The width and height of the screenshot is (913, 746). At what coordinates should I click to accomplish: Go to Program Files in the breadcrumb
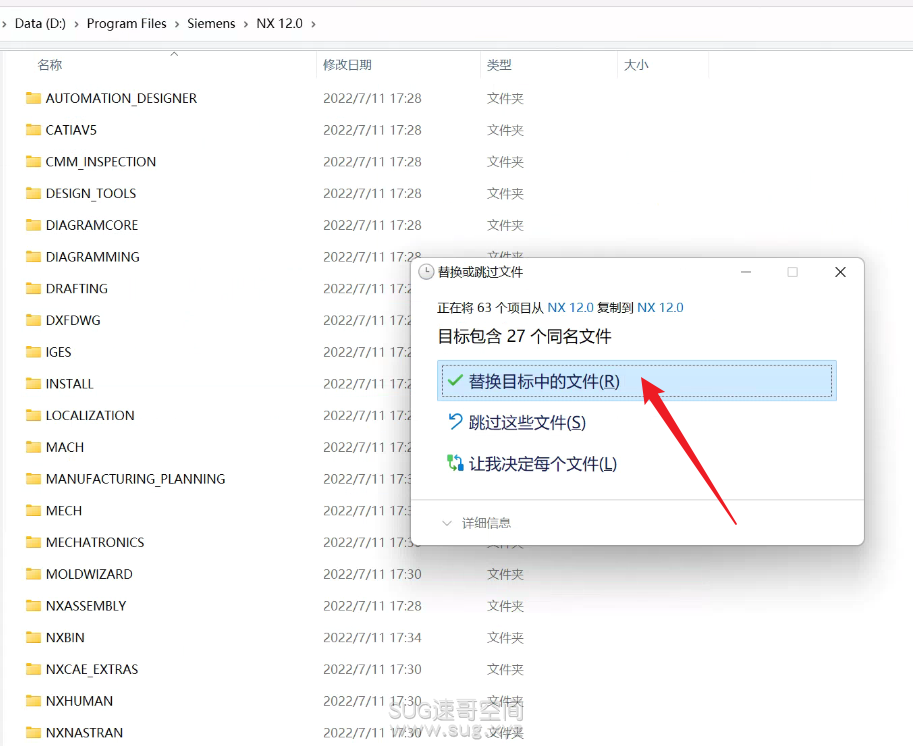126,23
